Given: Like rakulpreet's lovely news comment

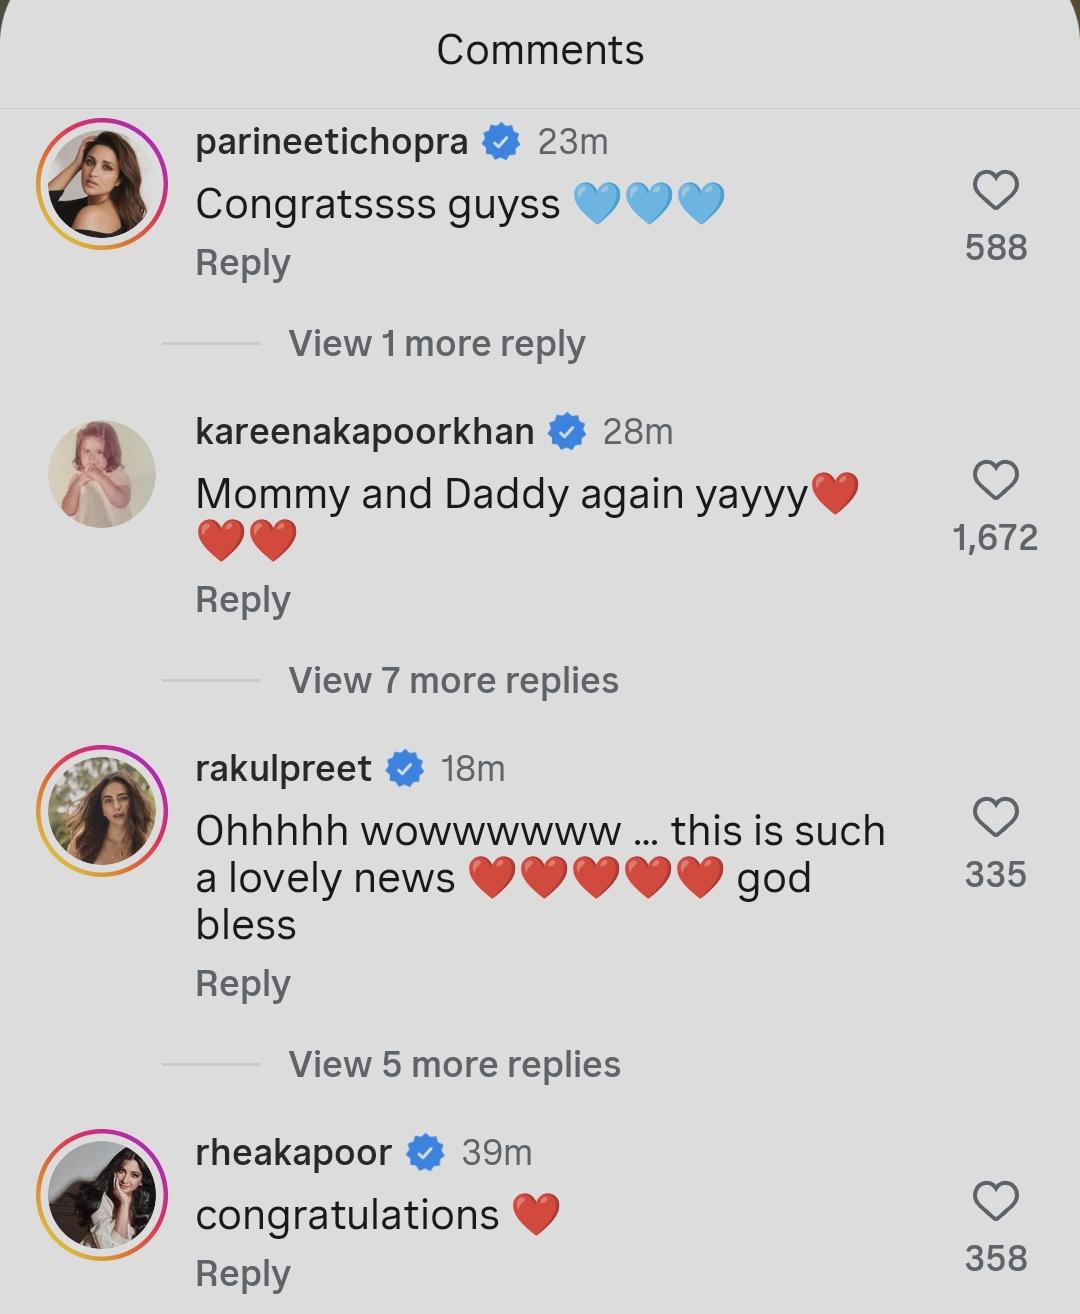Looking at the screenshot, I should 996,817.
